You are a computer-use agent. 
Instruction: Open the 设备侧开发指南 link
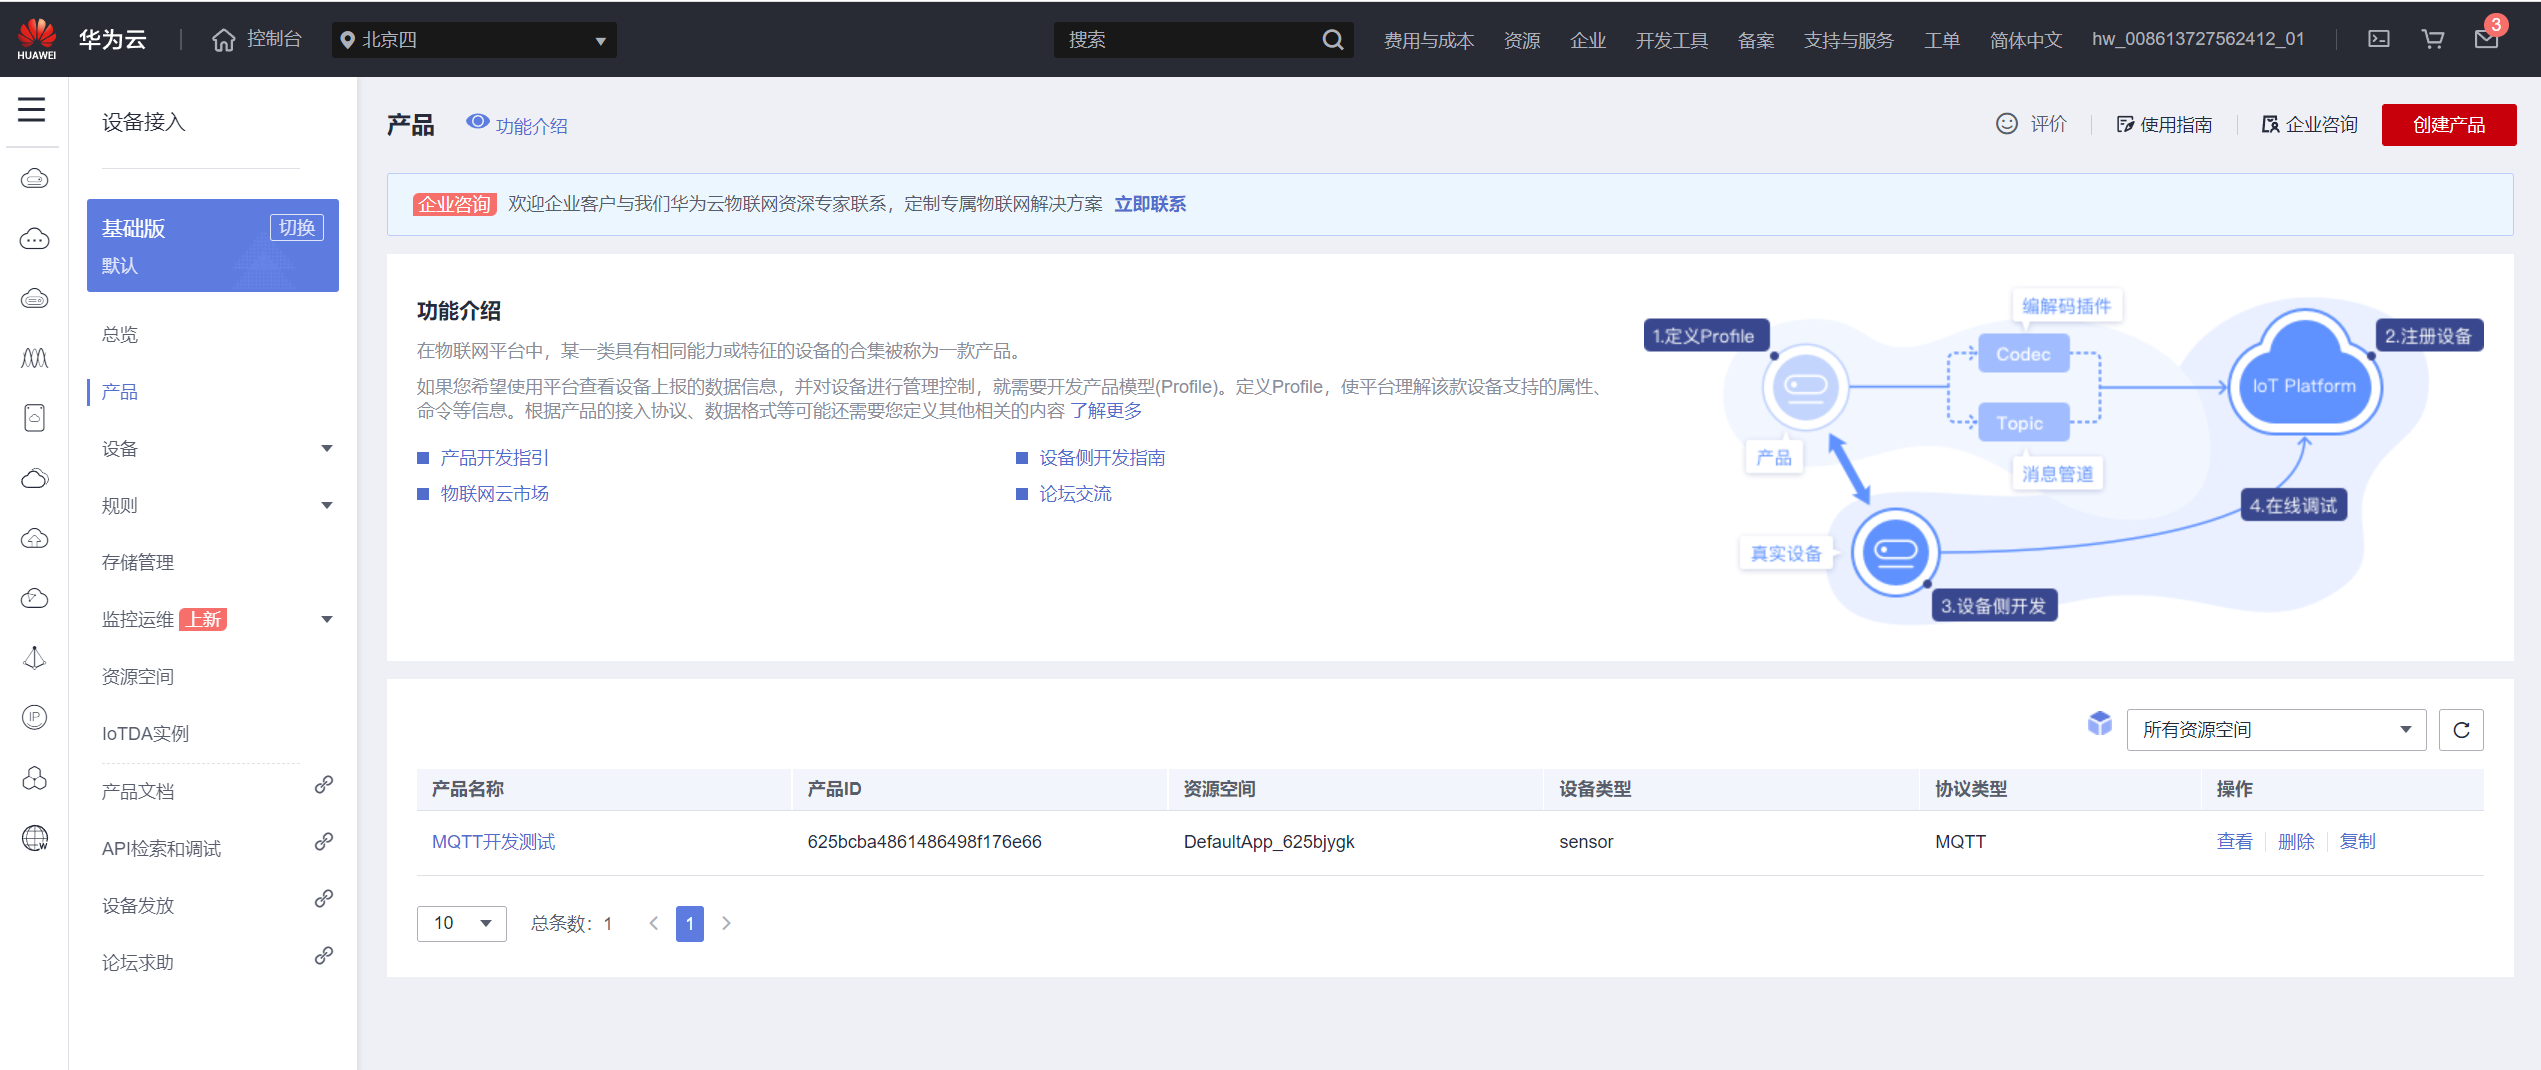pos(1102,458)
